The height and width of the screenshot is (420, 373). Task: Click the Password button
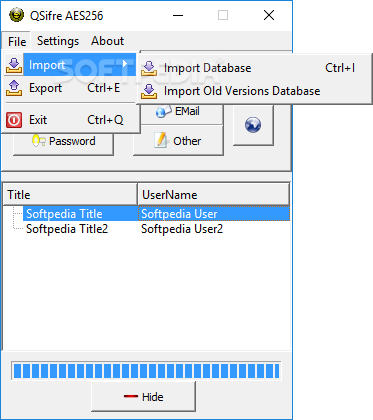pos(63,142)
